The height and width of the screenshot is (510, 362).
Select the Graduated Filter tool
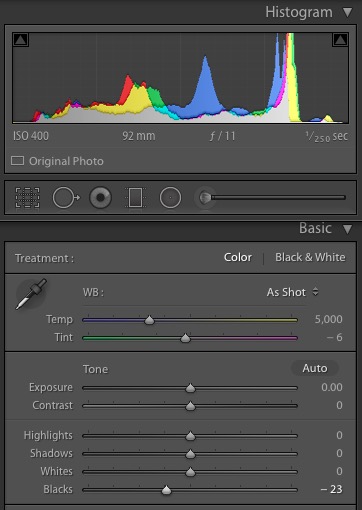135,197
